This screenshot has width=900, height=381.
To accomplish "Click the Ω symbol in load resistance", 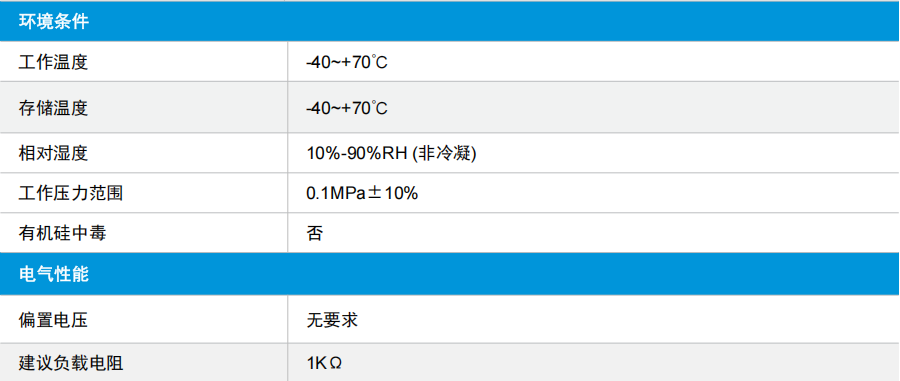I will coord(336,364).
